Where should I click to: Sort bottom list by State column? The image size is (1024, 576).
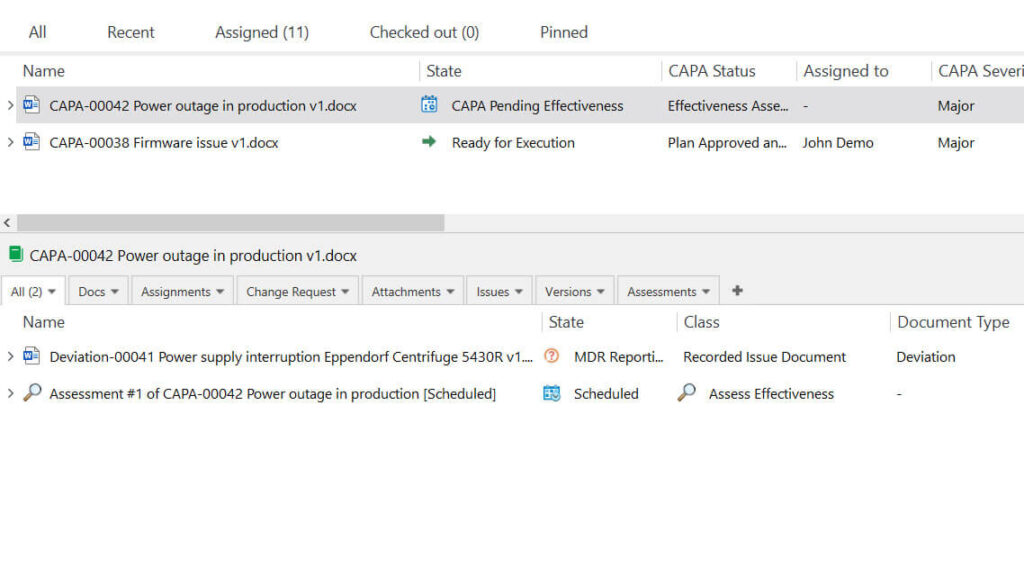click(x=566, y=322)
